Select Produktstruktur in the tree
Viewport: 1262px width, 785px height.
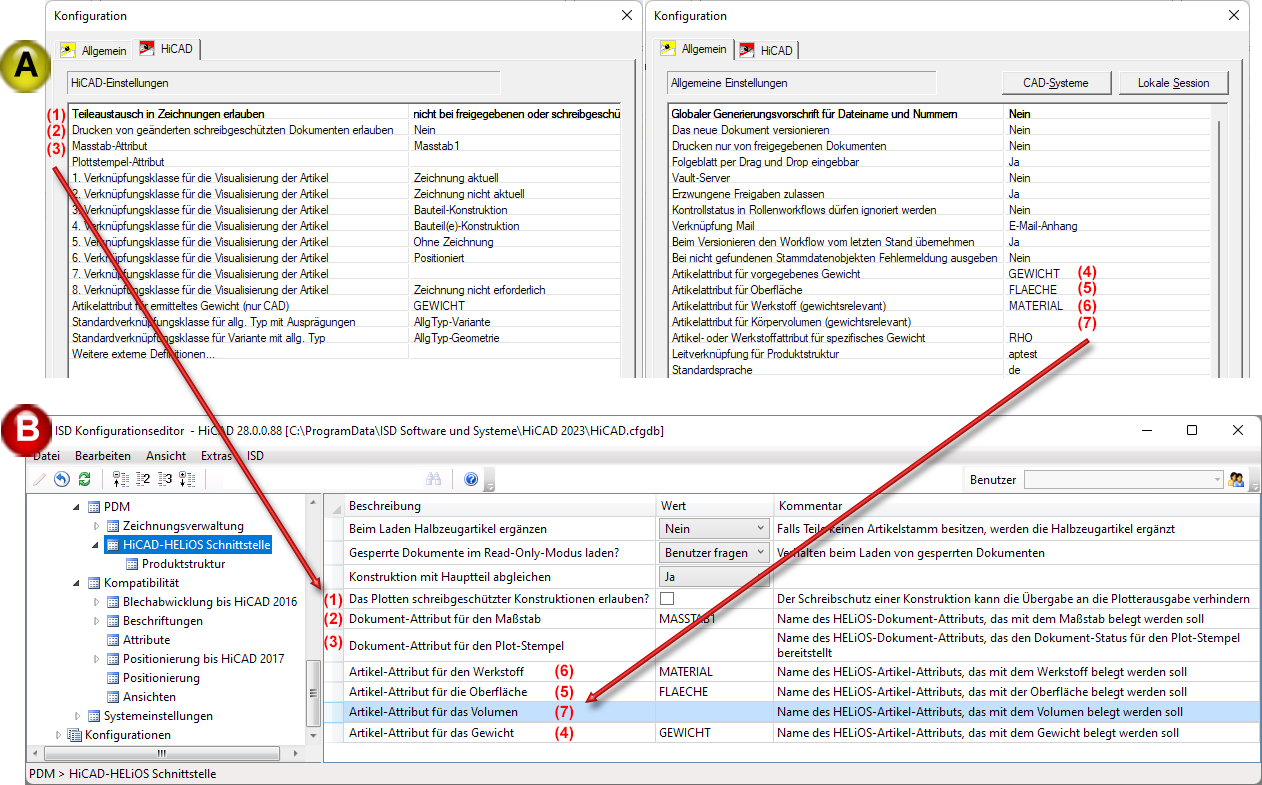[183, 564]
